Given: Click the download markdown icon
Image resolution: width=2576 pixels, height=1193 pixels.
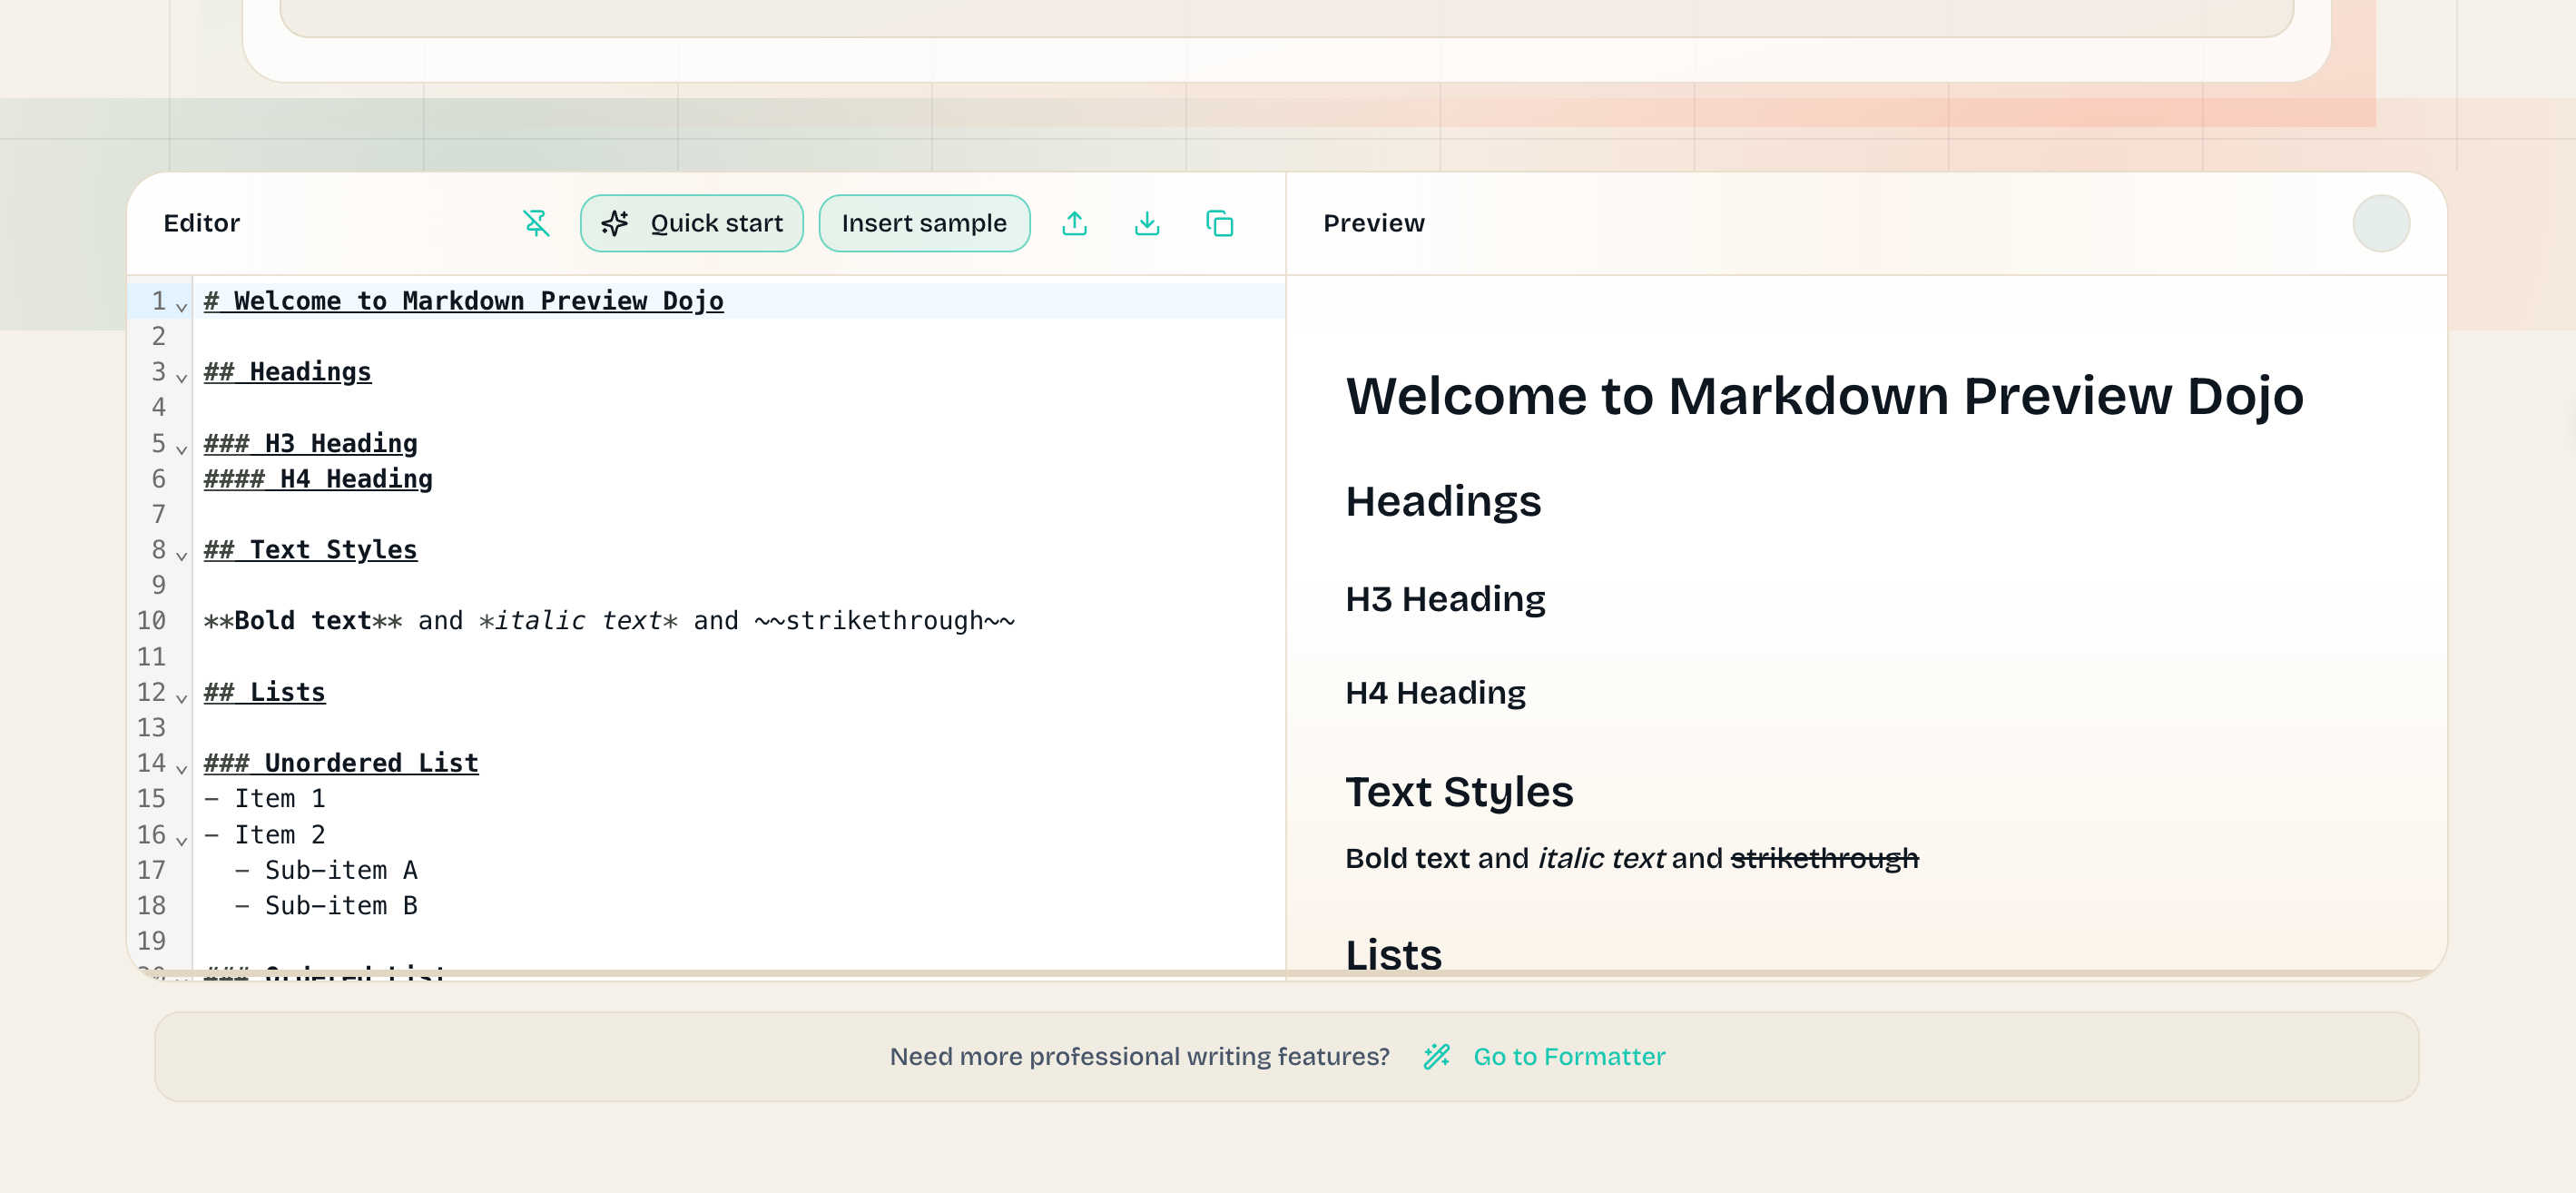Looking at the screenshot, I should click(1147, 223).
